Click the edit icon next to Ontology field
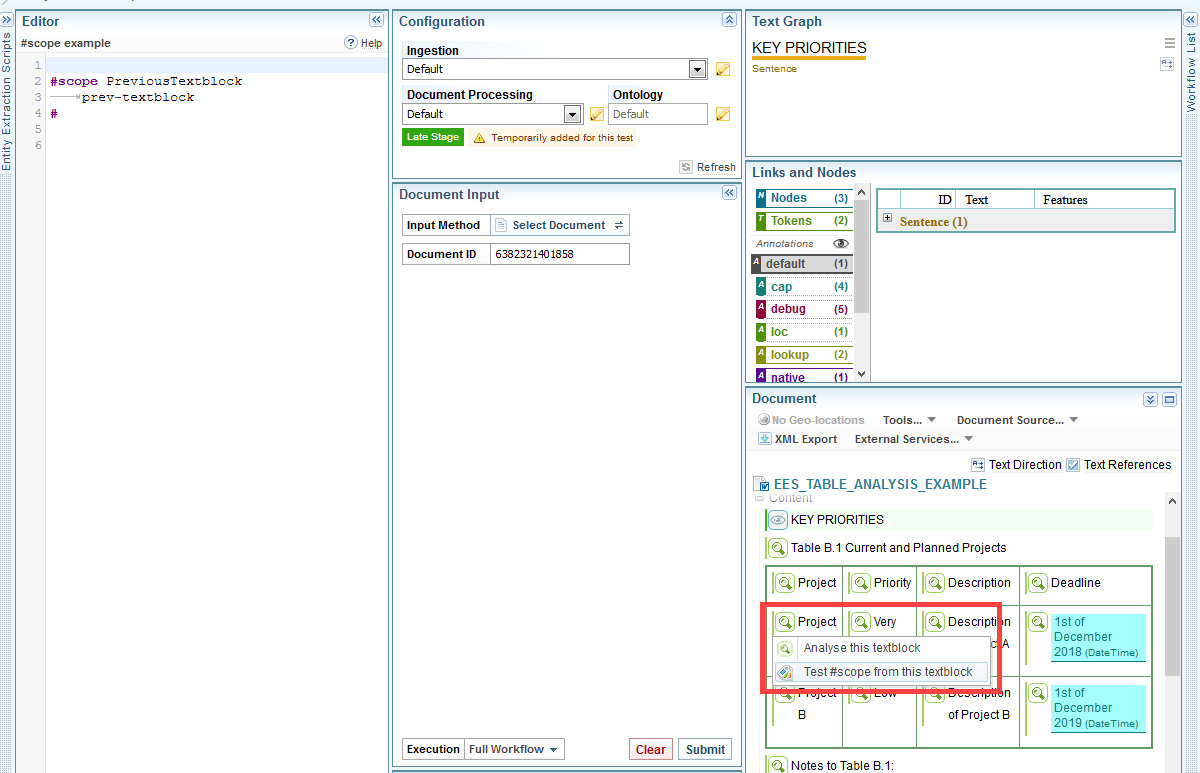This screenshot has height=773, width=1200. (x=723, y=114)
